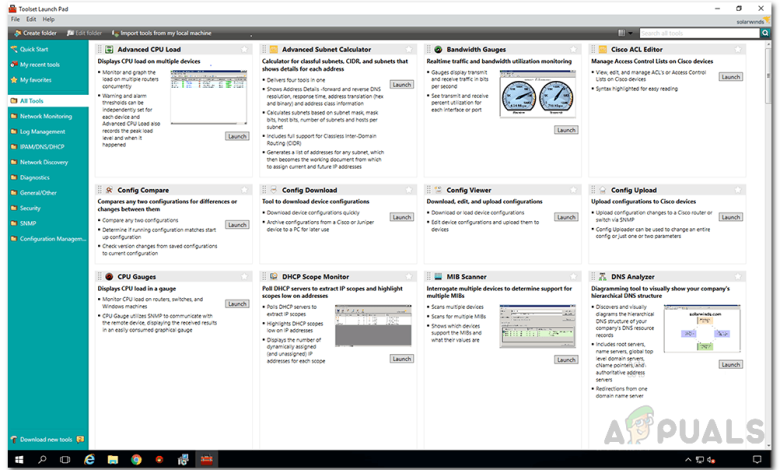Viewport: 780px width, 470px height.
Task: Open the File menu
Action: (15, 19)
